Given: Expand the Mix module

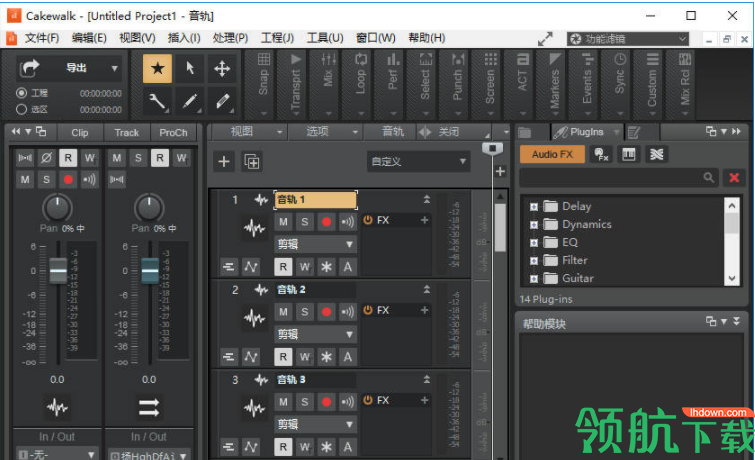Looking at the screenshot, I should [328, 85].
